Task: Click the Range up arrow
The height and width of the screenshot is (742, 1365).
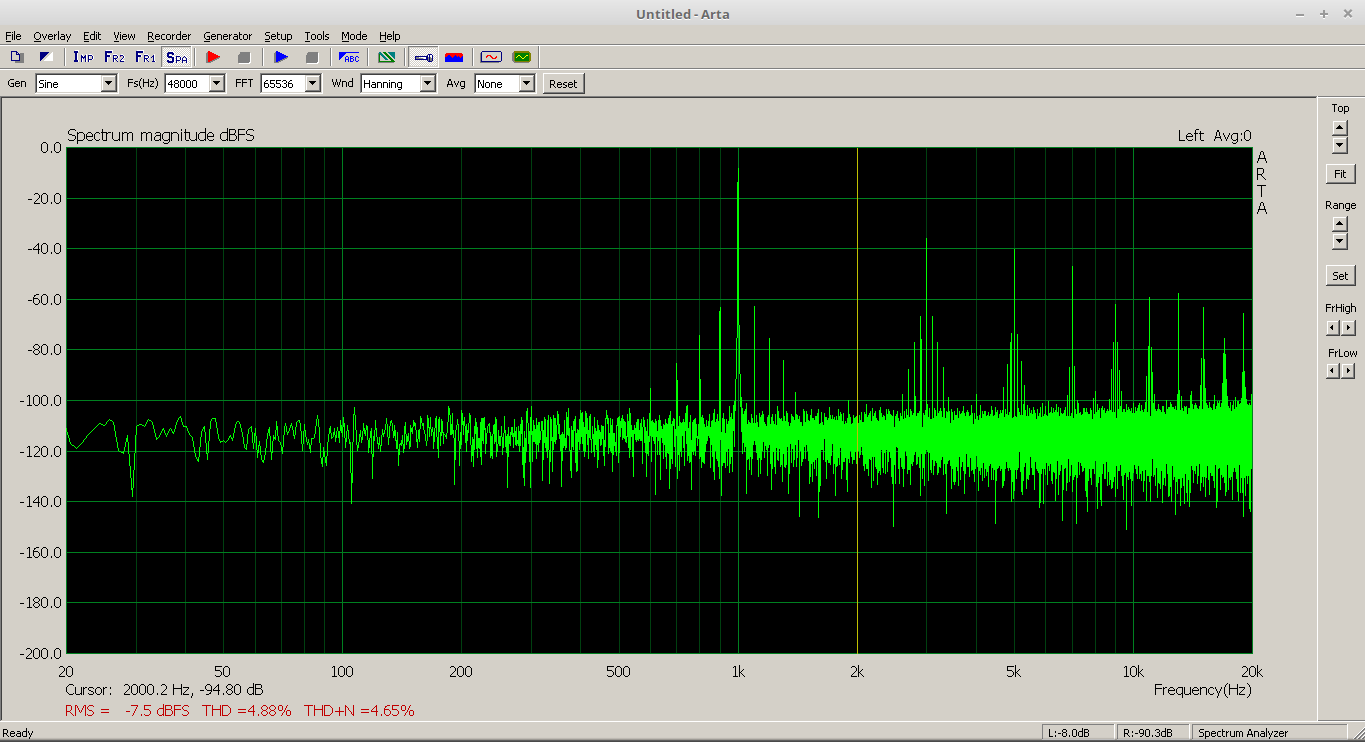Action: coord(1340,223)
